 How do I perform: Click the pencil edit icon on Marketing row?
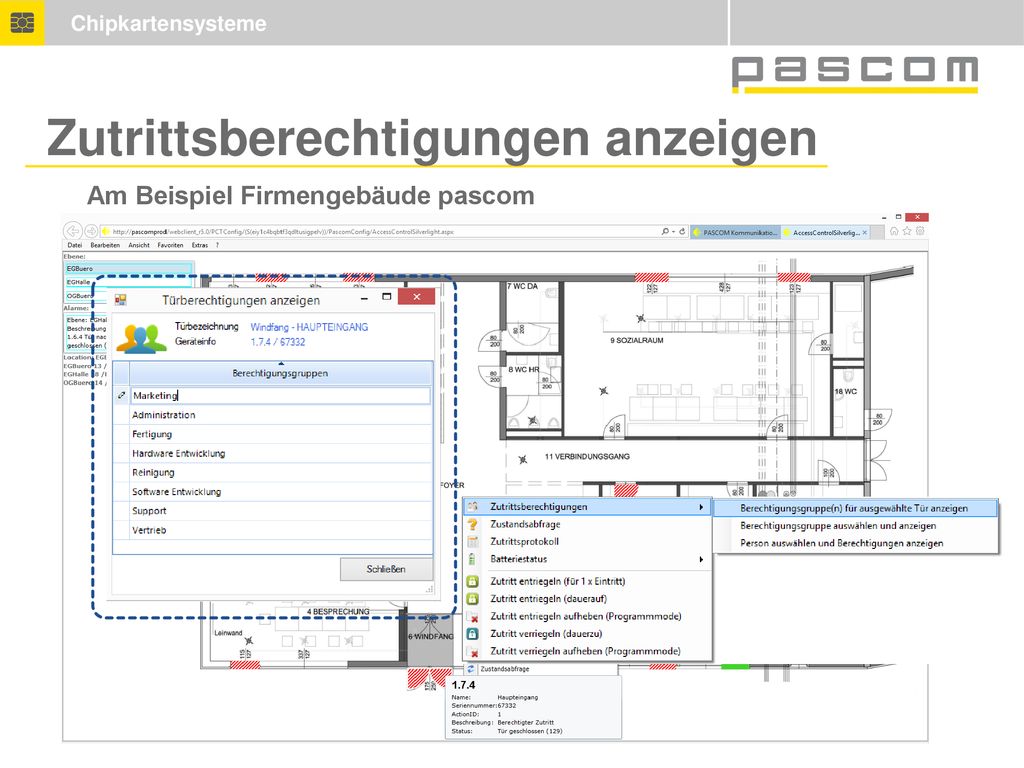121,395
